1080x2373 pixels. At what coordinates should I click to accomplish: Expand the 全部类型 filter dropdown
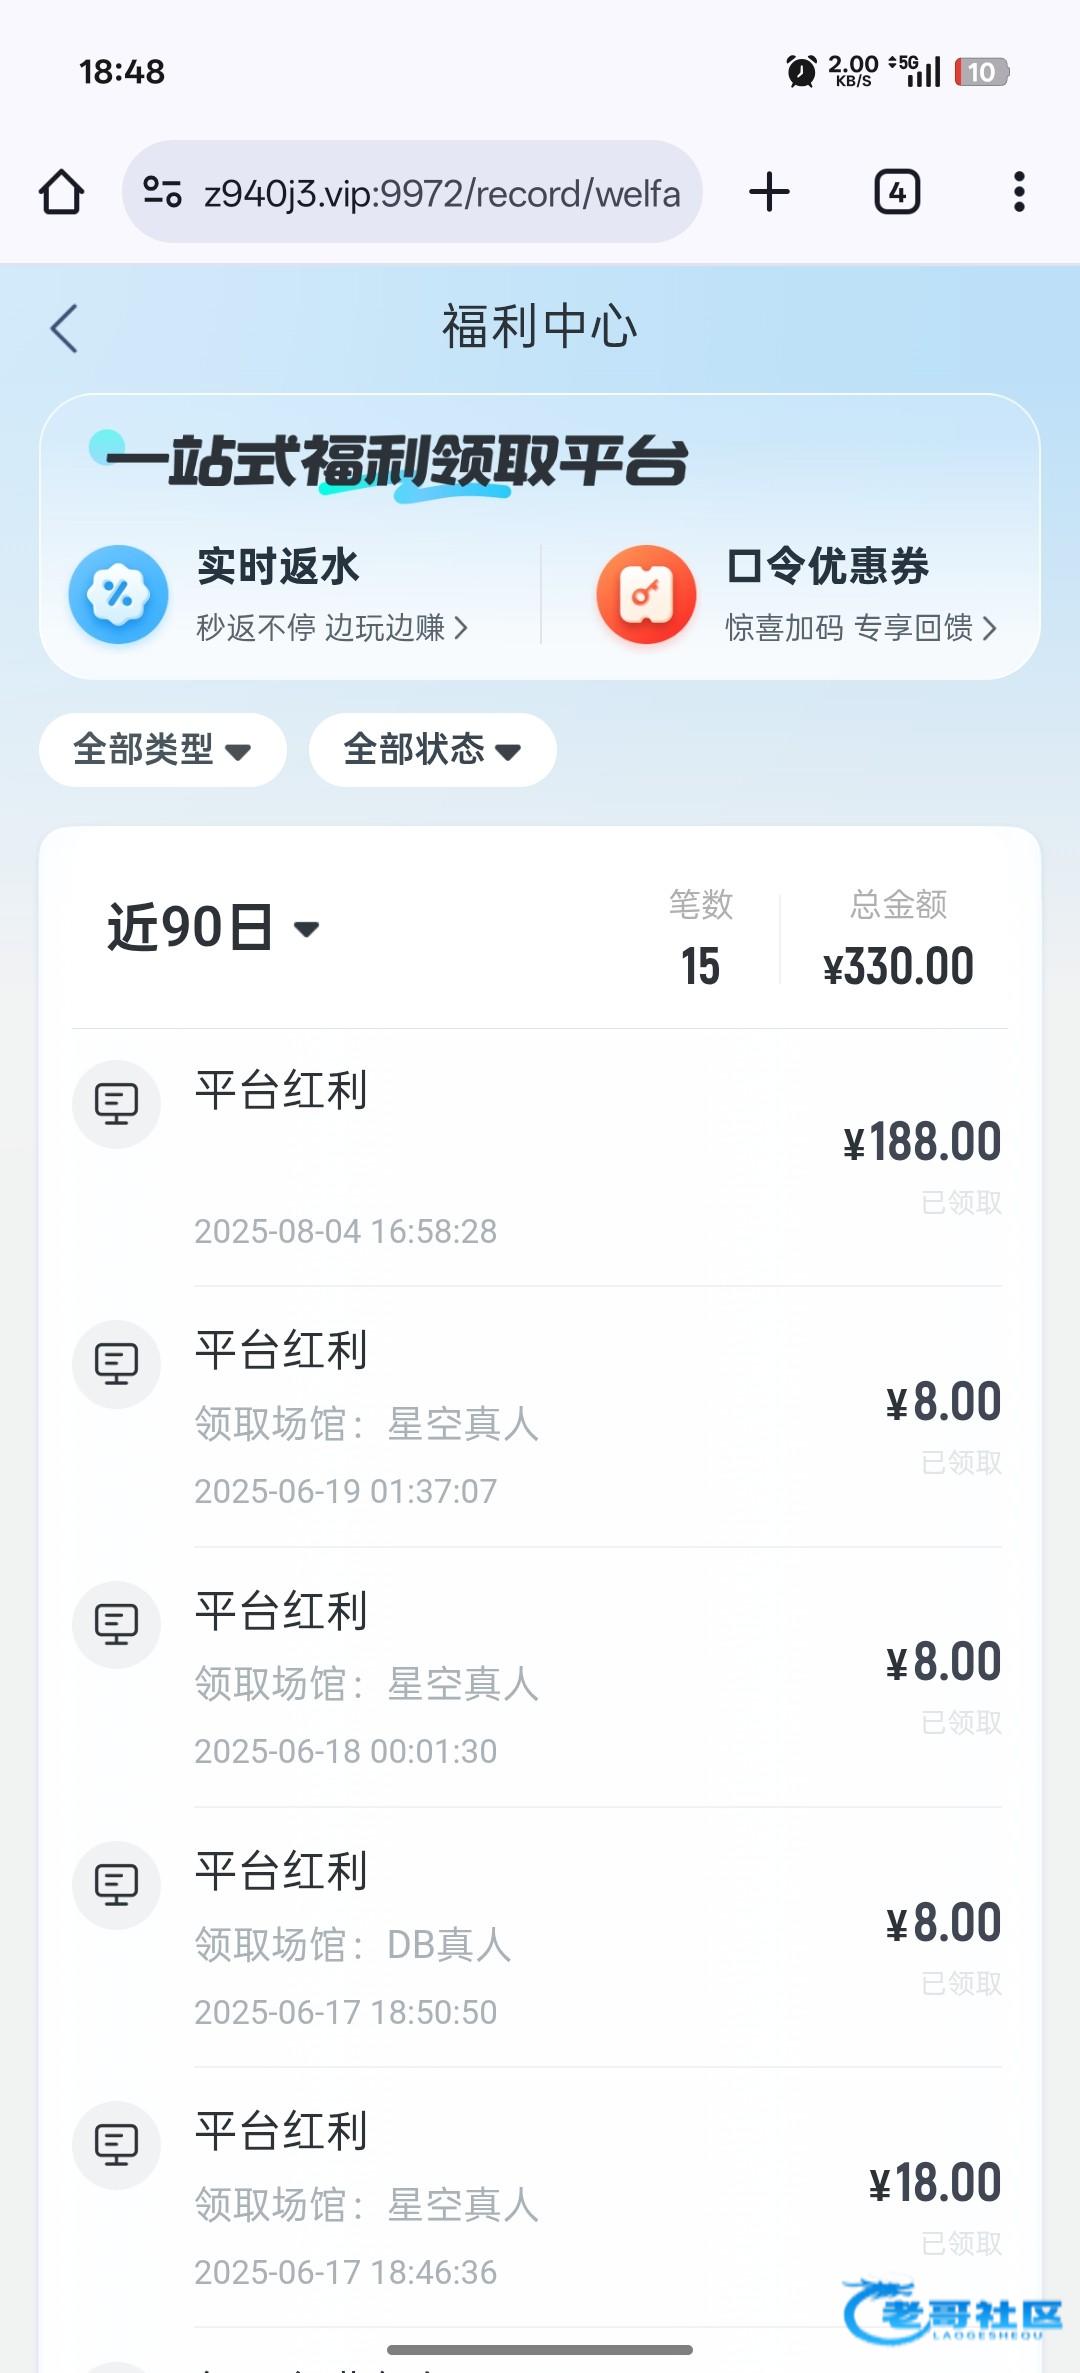point(162,750)
